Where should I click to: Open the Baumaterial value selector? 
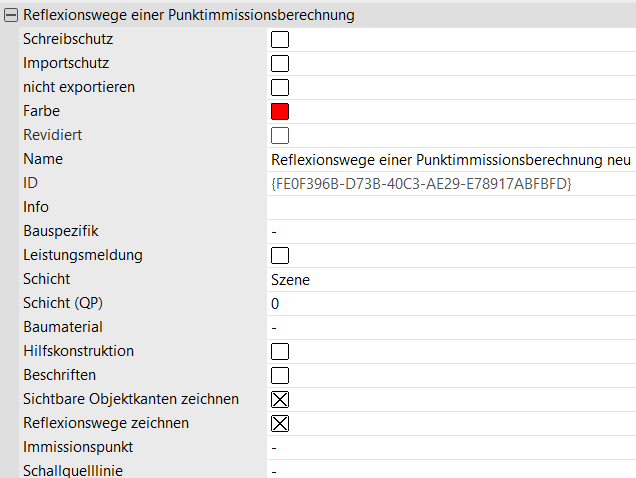tap(450, 327)
